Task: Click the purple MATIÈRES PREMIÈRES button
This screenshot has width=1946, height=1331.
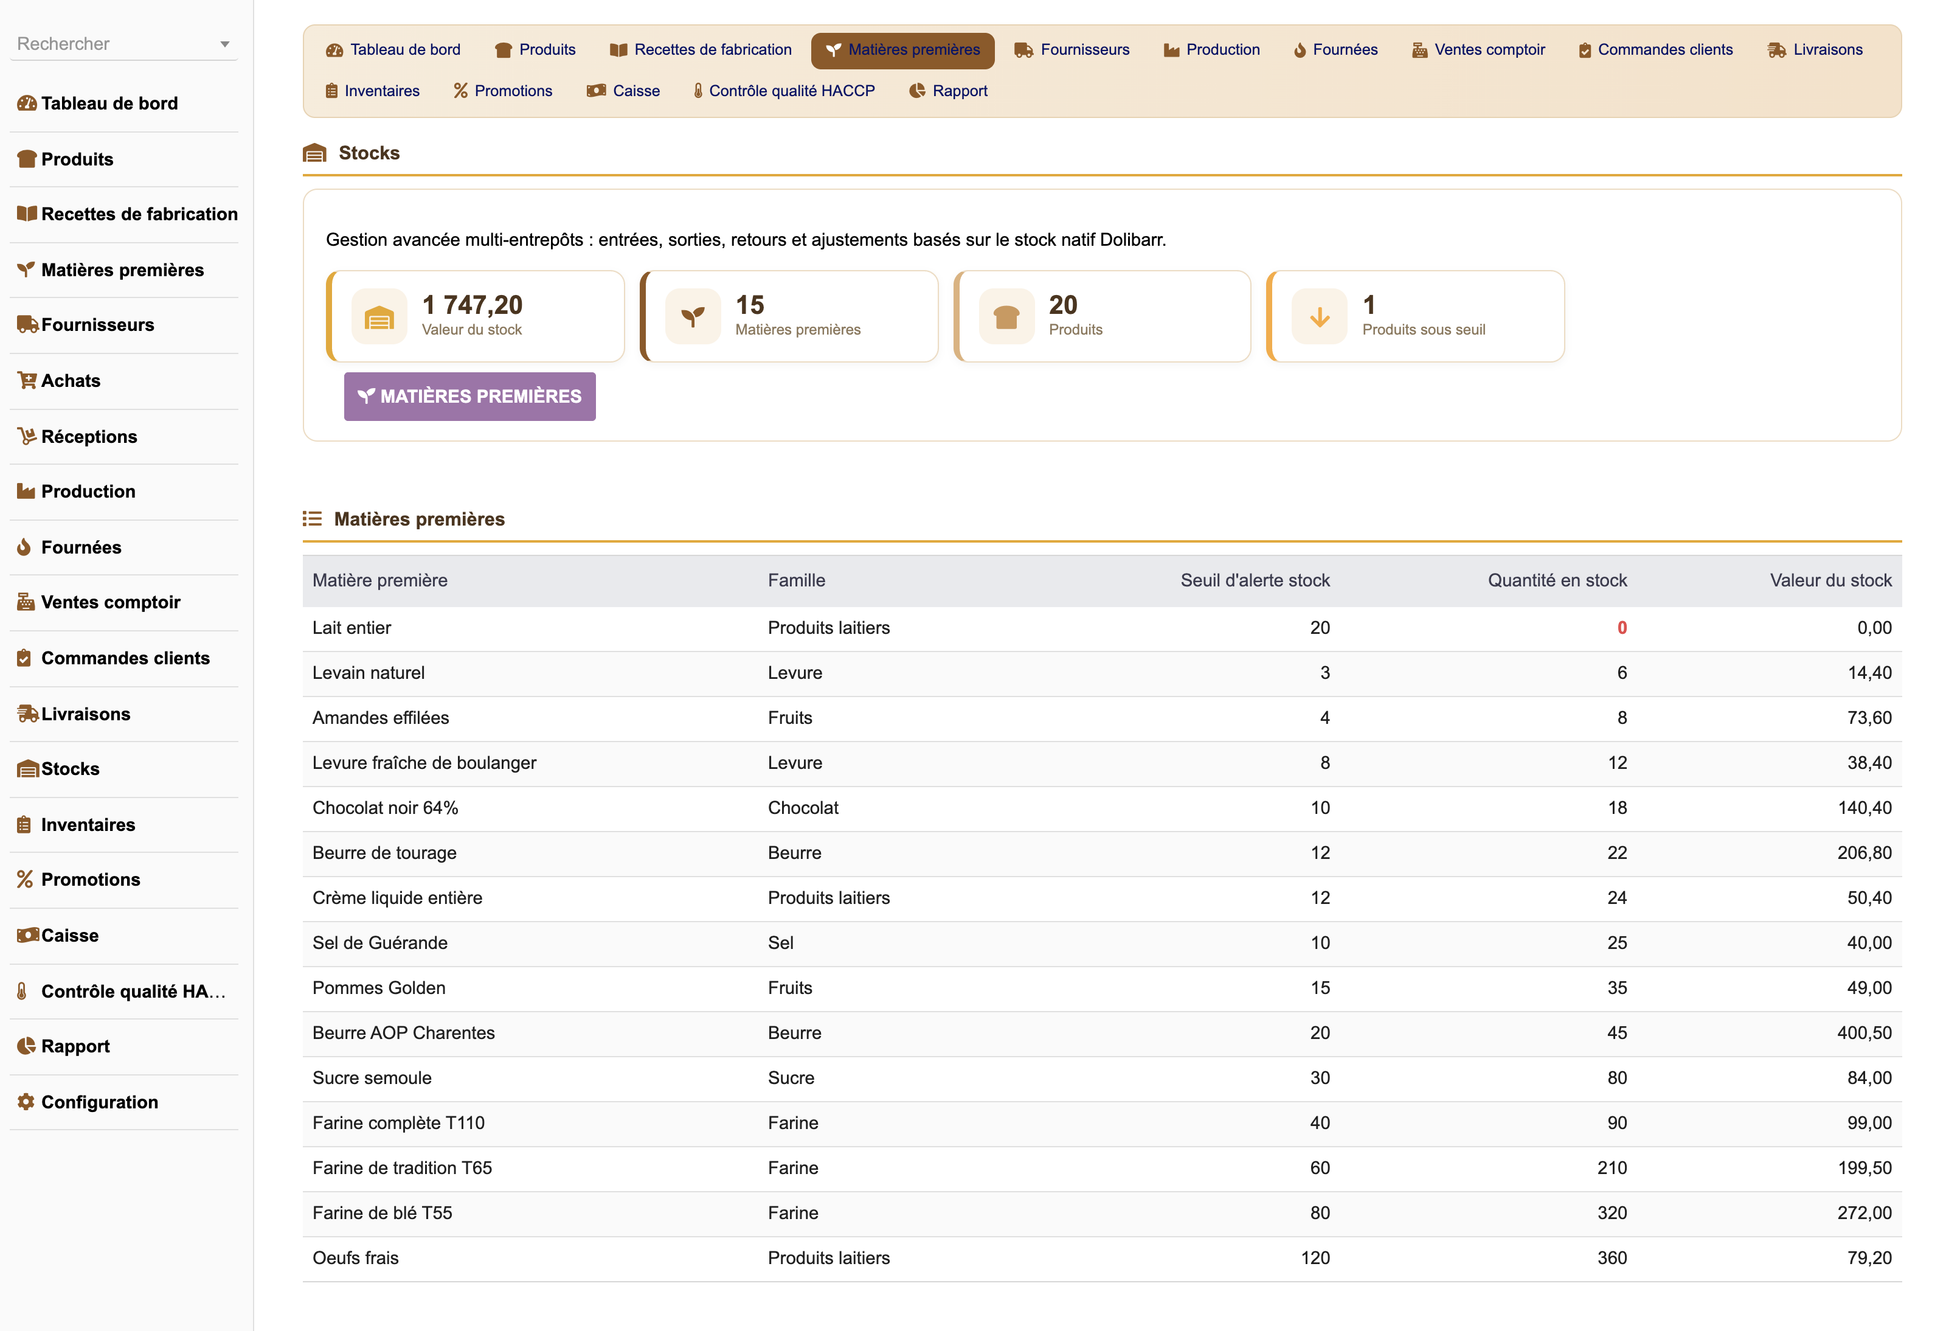Action: pyautogui.click(x=470, y=397)
